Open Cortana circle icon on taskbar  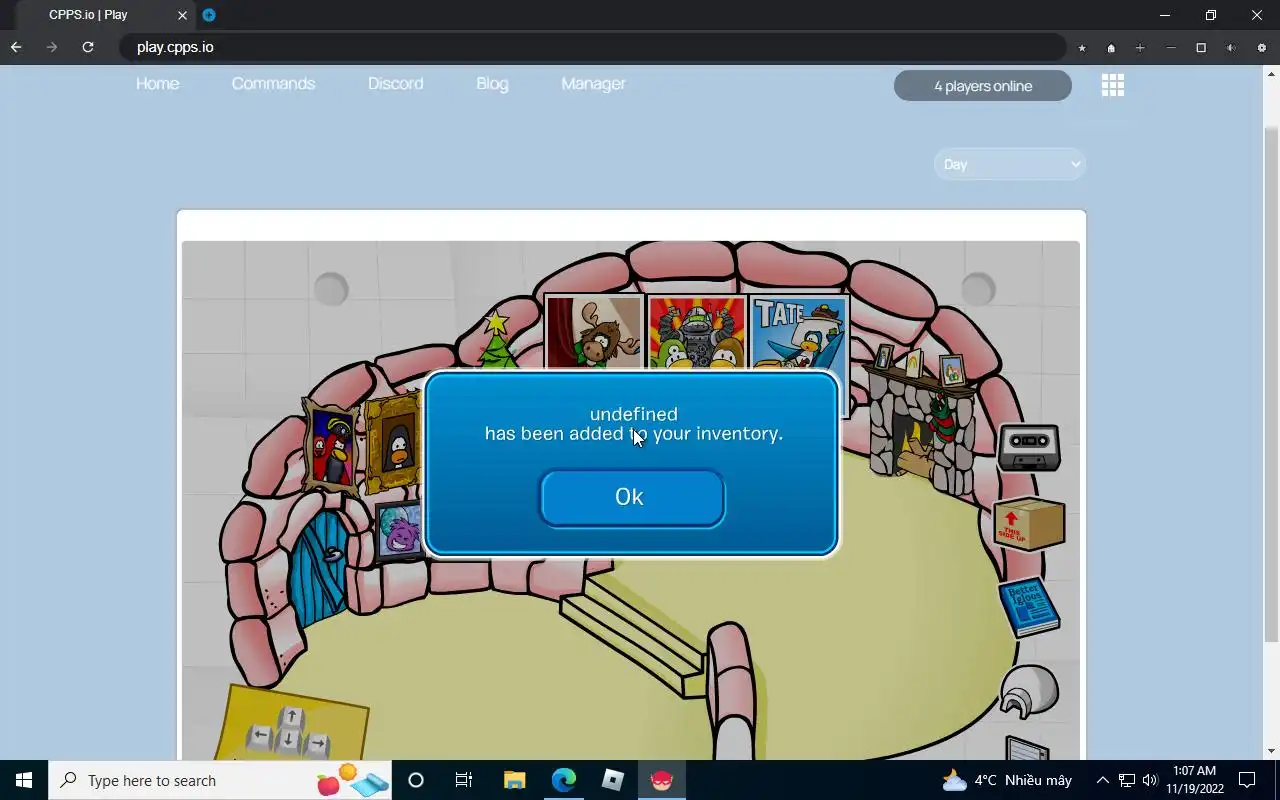click(x=416, y=780)
